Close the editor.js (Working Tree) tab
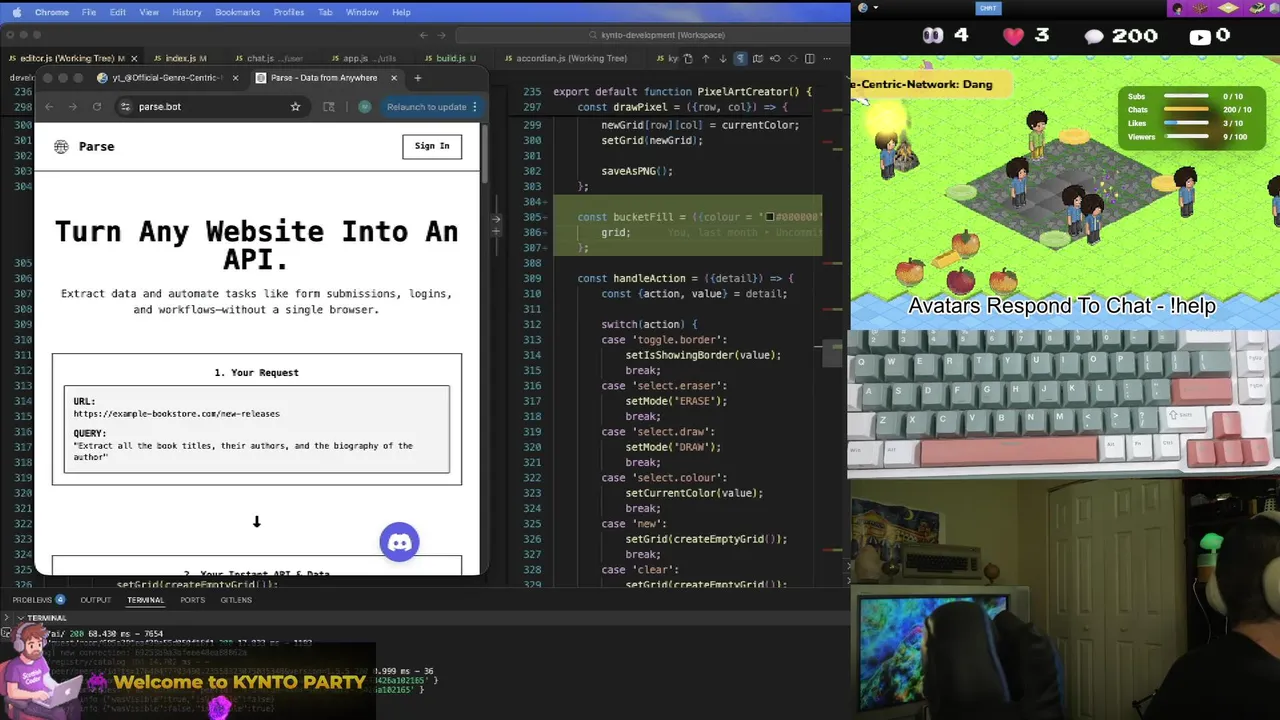The image size is (1280, 720). [133, 58]
